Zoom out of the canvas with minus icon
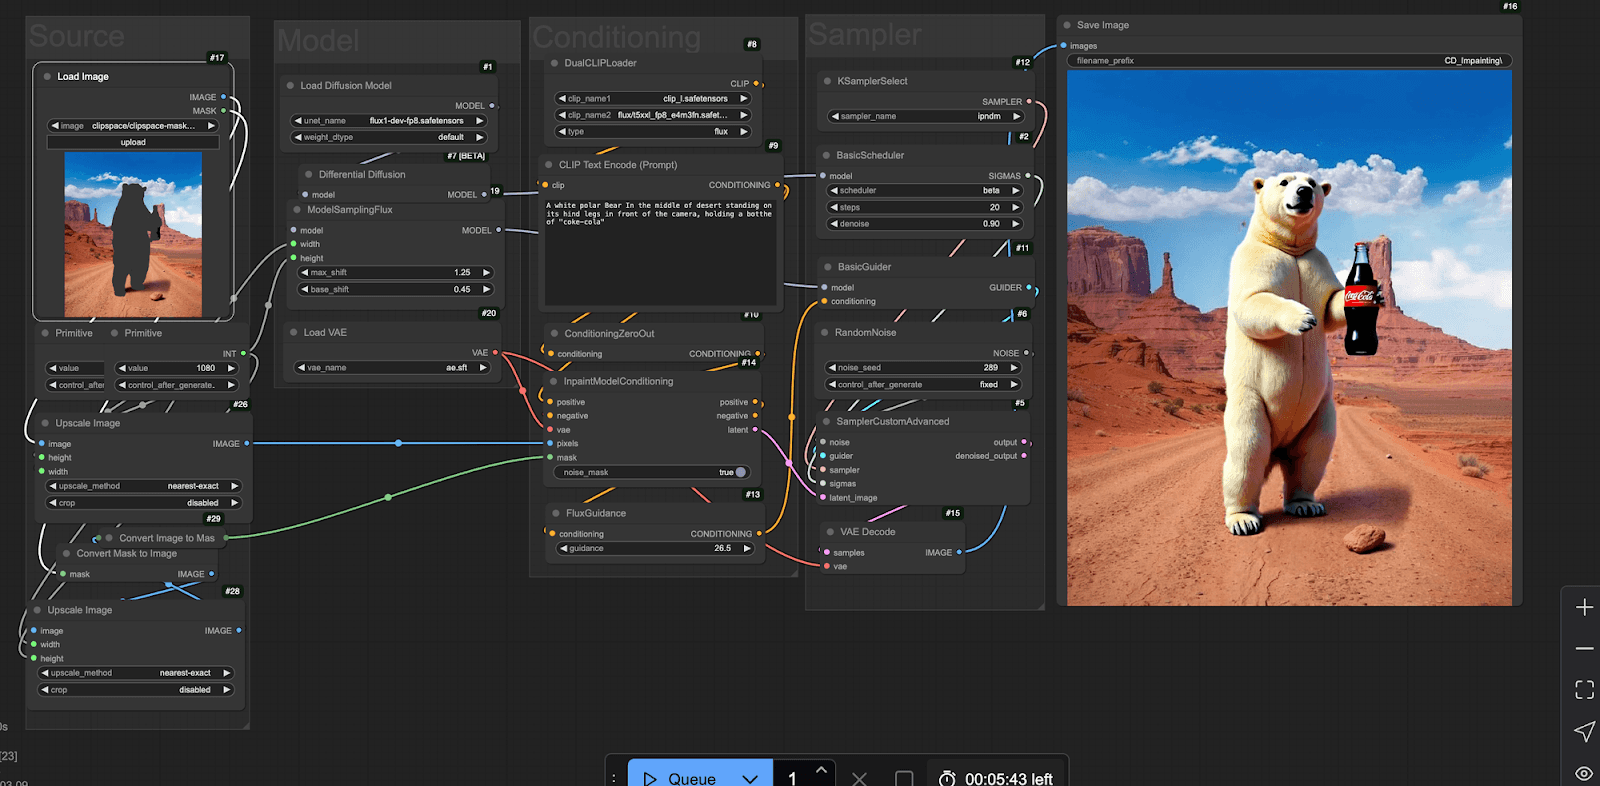The height and width of the screenshot is (786, 1600). coord(1584,649)
